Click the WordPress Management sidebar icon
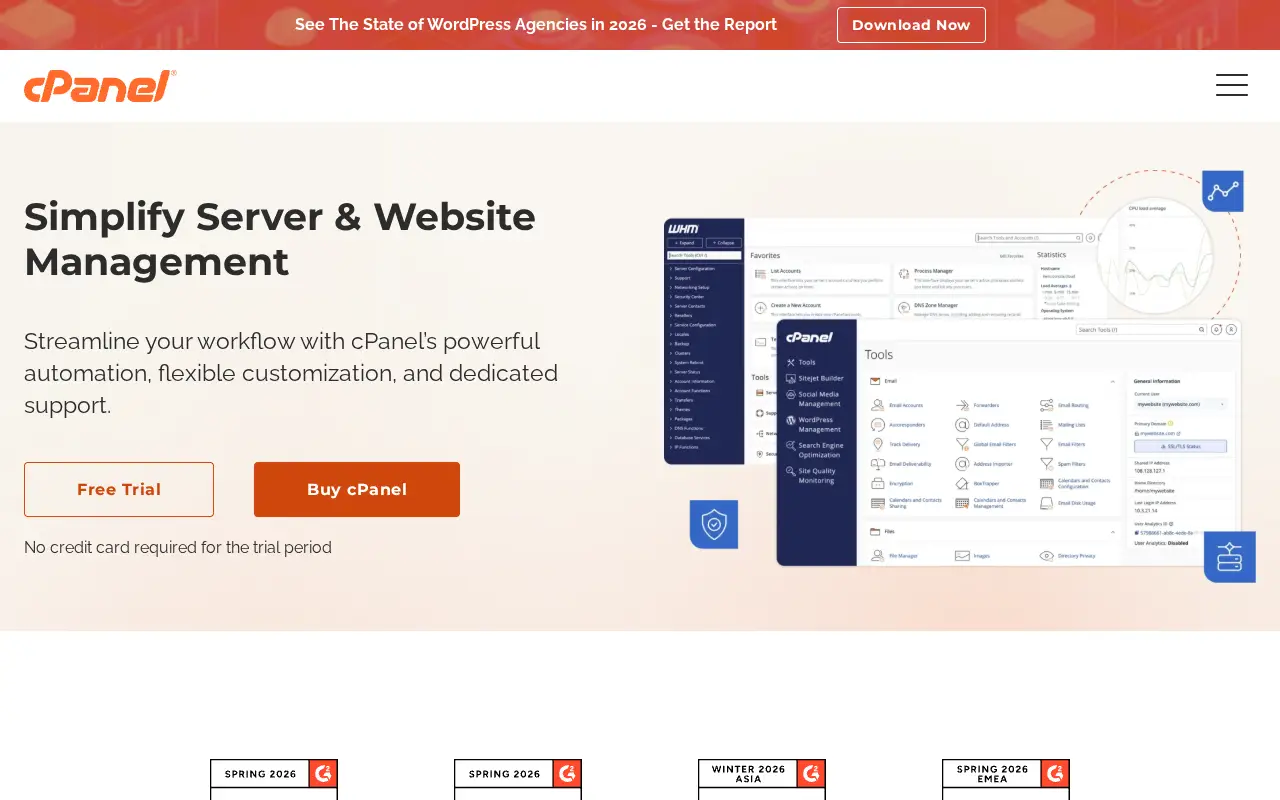1280x800 pixels. click(x=790, y=420)
